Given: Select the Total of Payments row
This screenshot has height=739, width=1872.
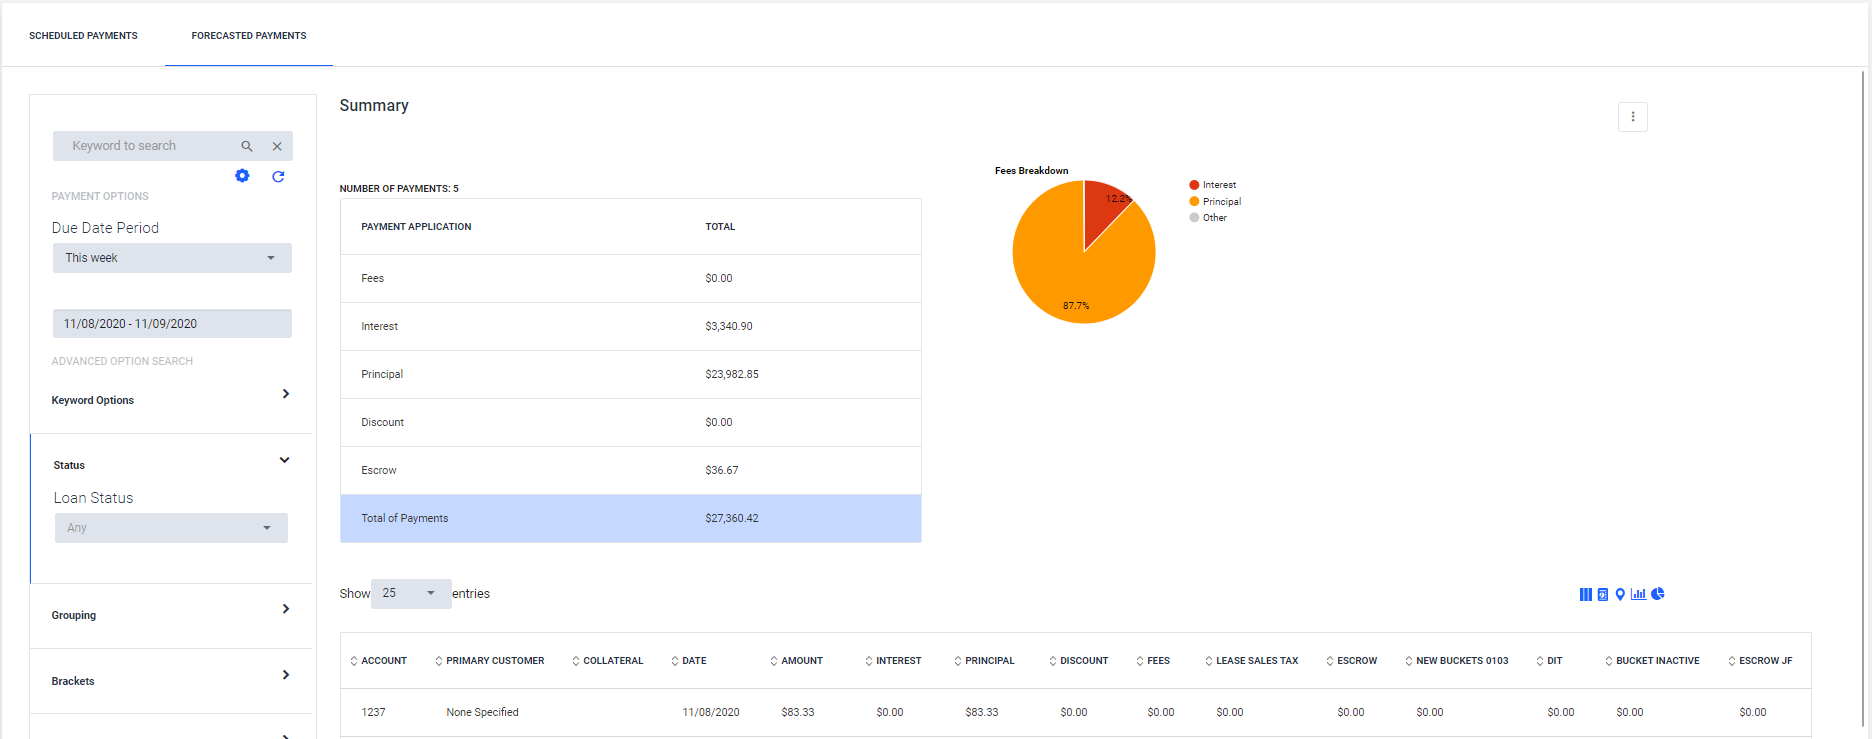Looking at the screenshot, I should click(631, 518).
